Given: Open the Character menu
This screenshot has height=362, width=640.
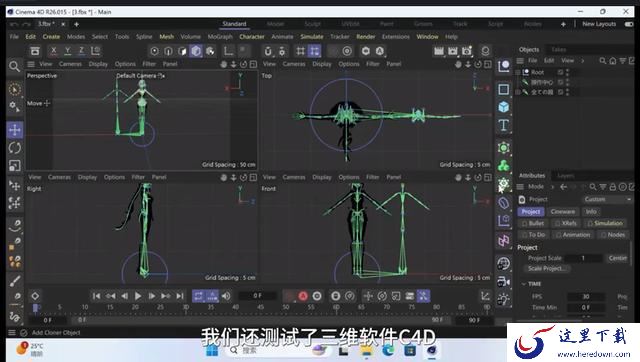Looking at the screenshot, I should click(252, 37).
